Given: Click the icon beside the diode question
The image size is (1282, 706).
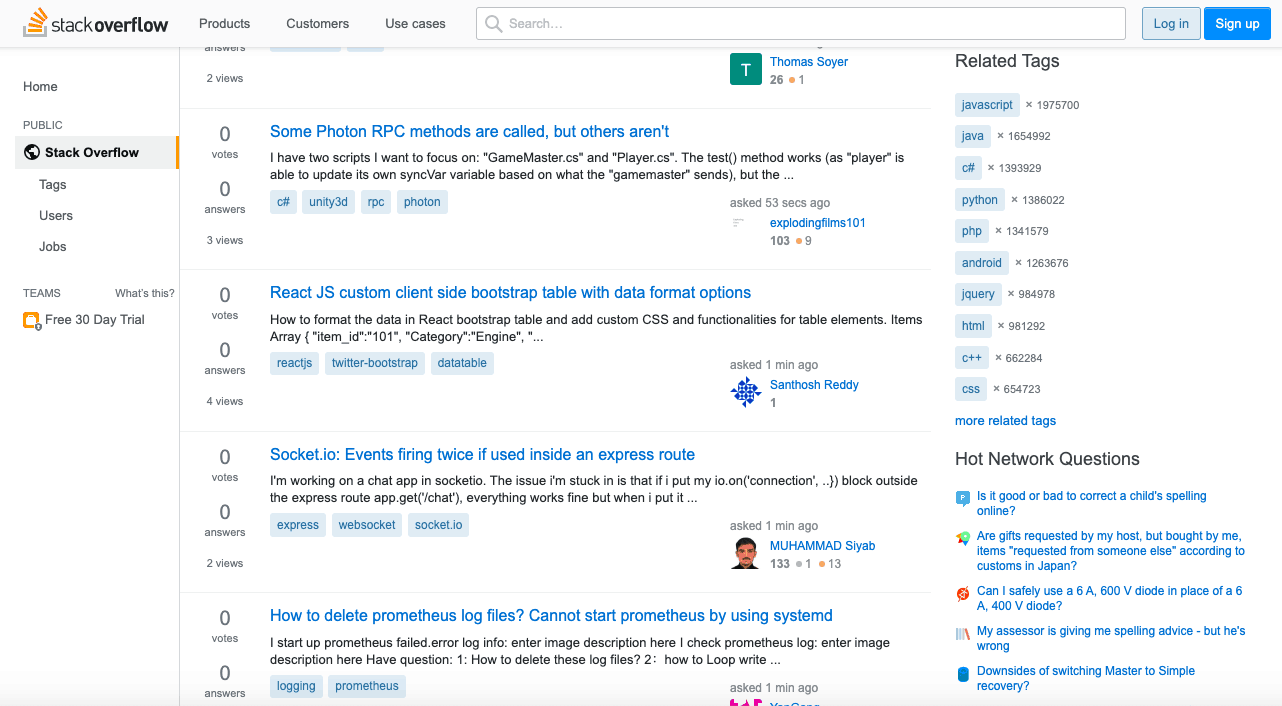Looking at the screenshot, I should (x=963, y=594).
